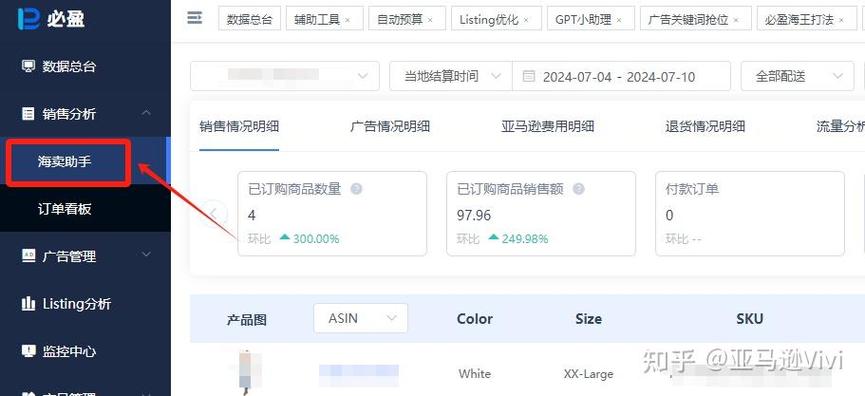Click the 销售分析 sidebar icon

(x=28, y=114)
